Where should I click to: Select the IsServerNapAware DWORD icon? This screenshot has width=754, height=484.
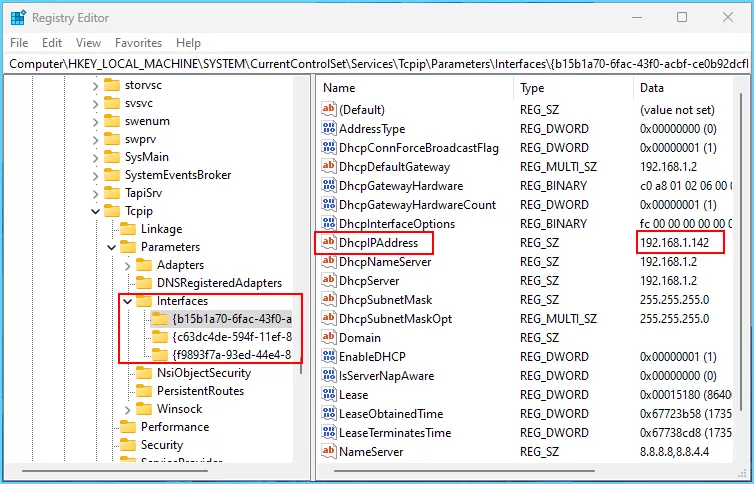click(x=329, y=375)
